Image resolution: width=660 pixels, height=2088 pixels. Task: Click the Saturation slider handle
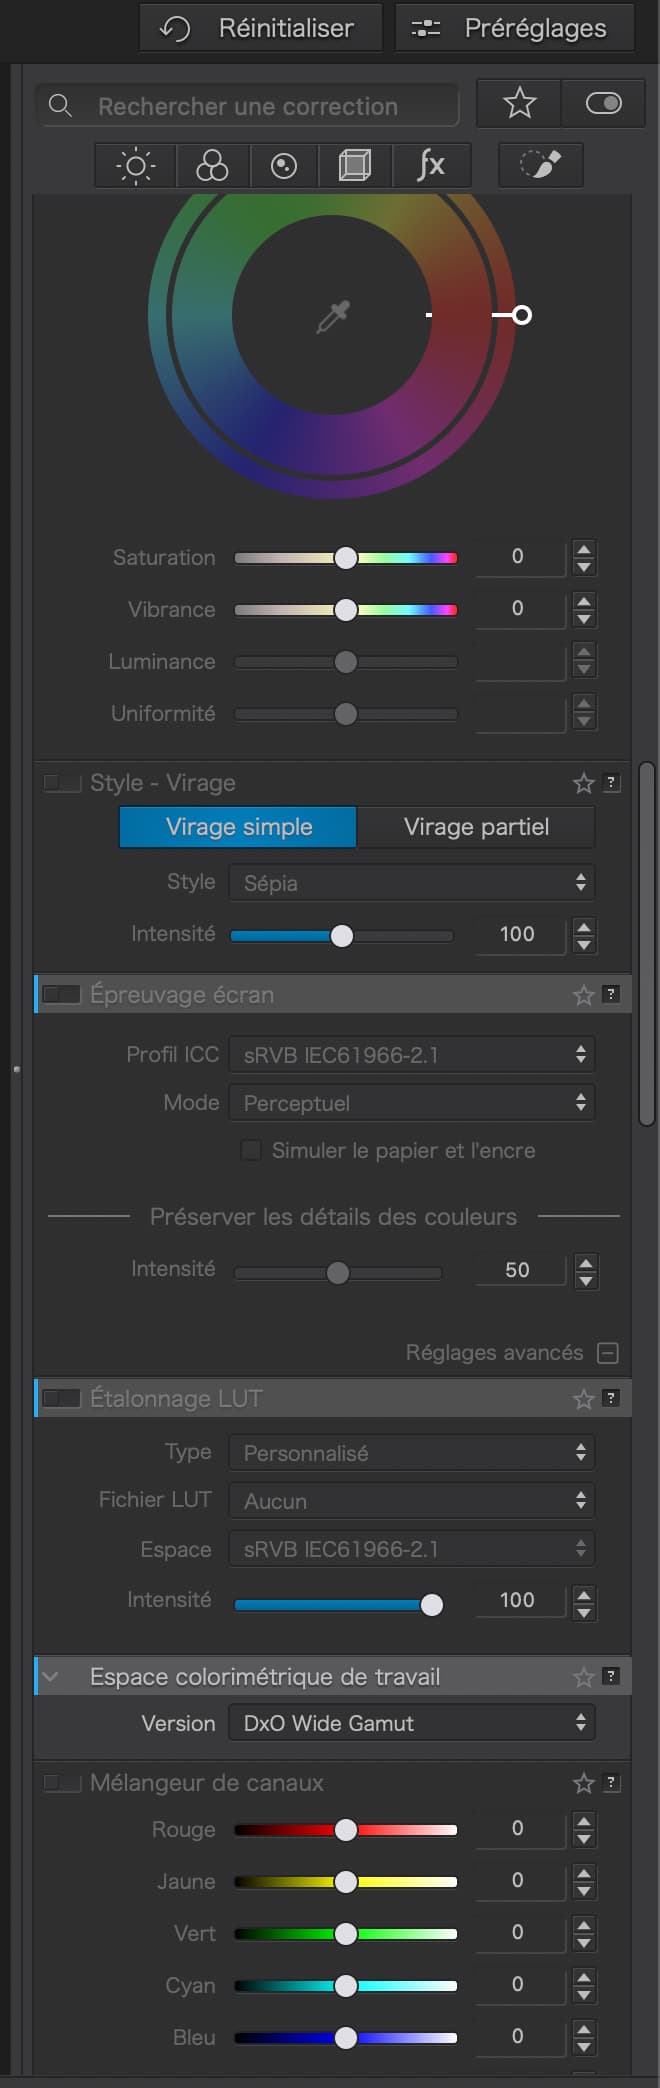pos(346,558)
